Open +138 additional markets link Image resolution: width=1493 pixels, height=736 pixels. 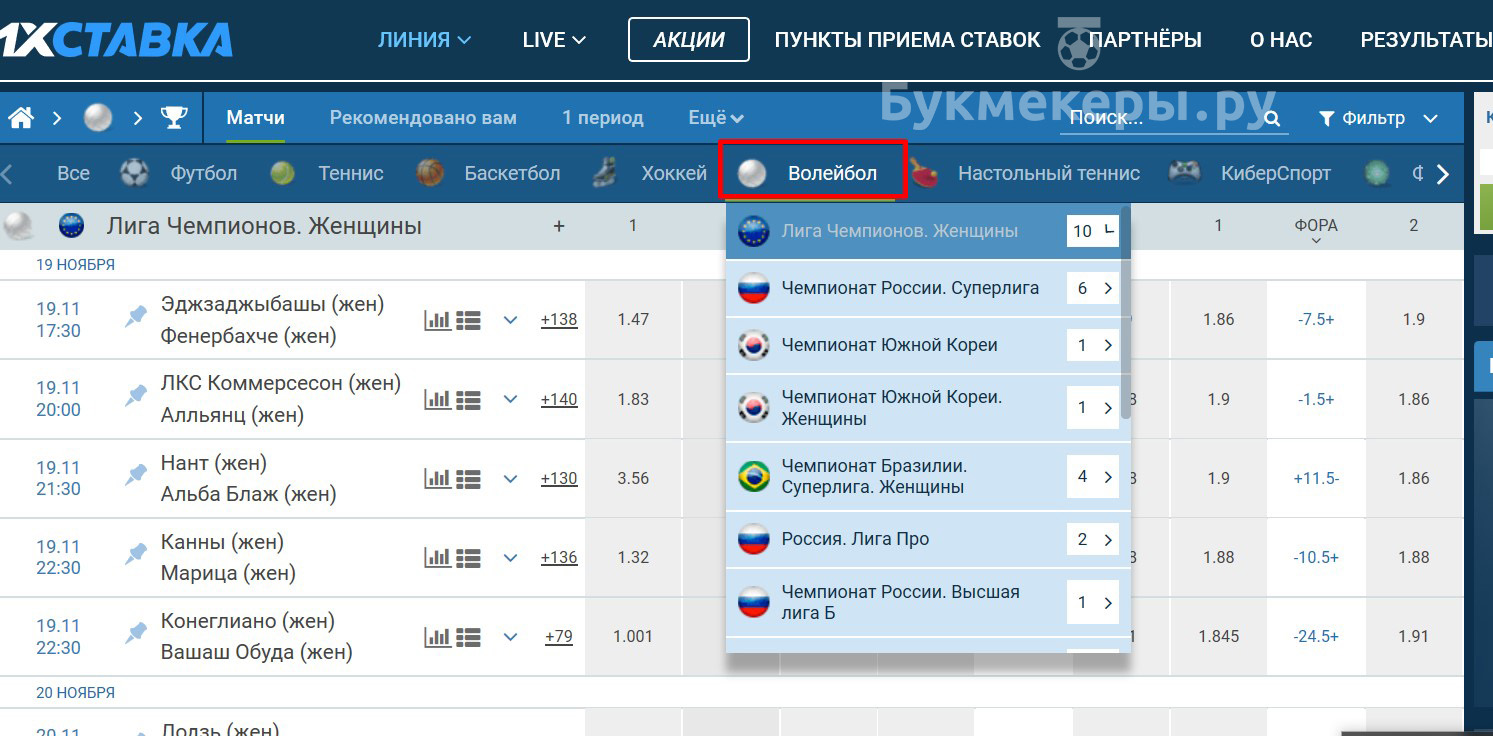[x=559, y=320]
